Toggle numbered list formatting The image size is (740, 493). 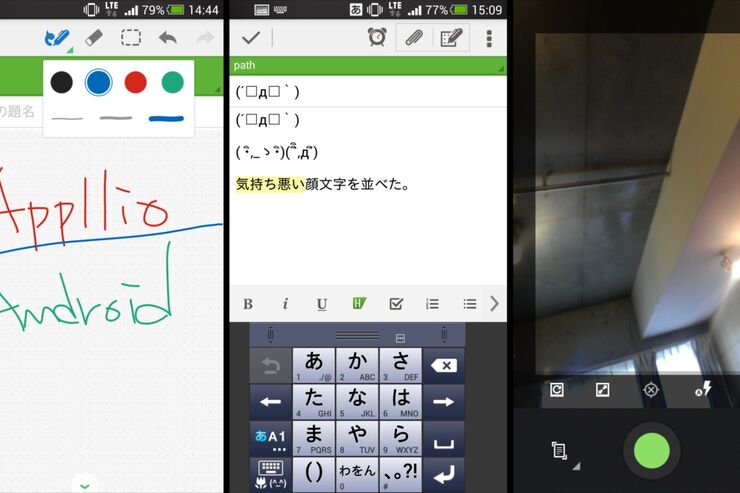click(x=432, y=304)
